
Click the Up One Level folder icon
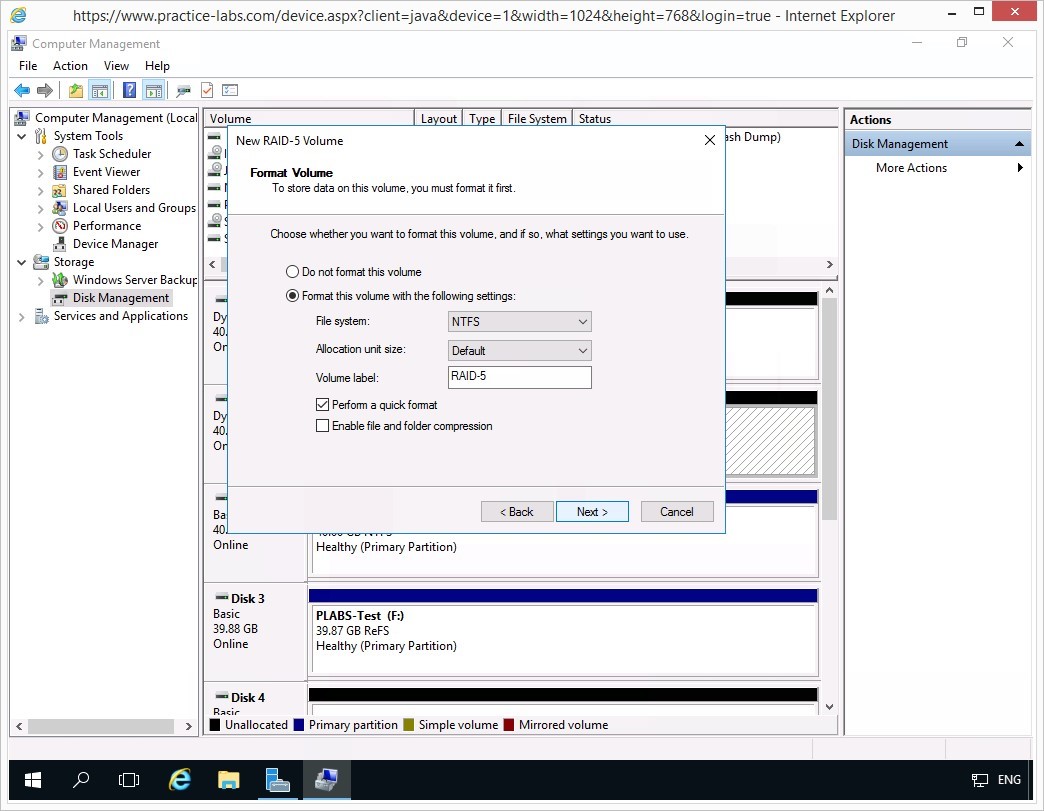(76, 91)
